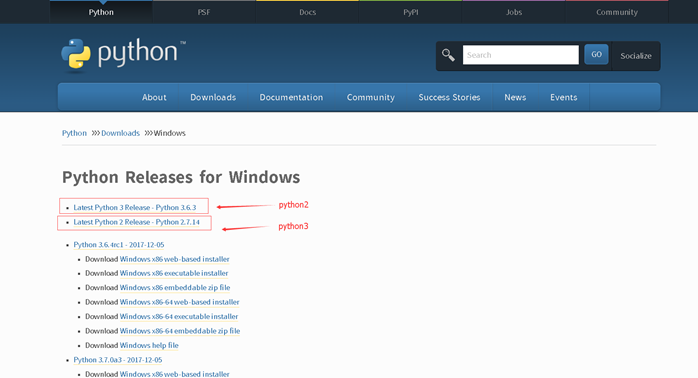Open the News navigation menu
Image resolution: width=698 pixels, height=378 pixels.
click(x=515, y=97)
